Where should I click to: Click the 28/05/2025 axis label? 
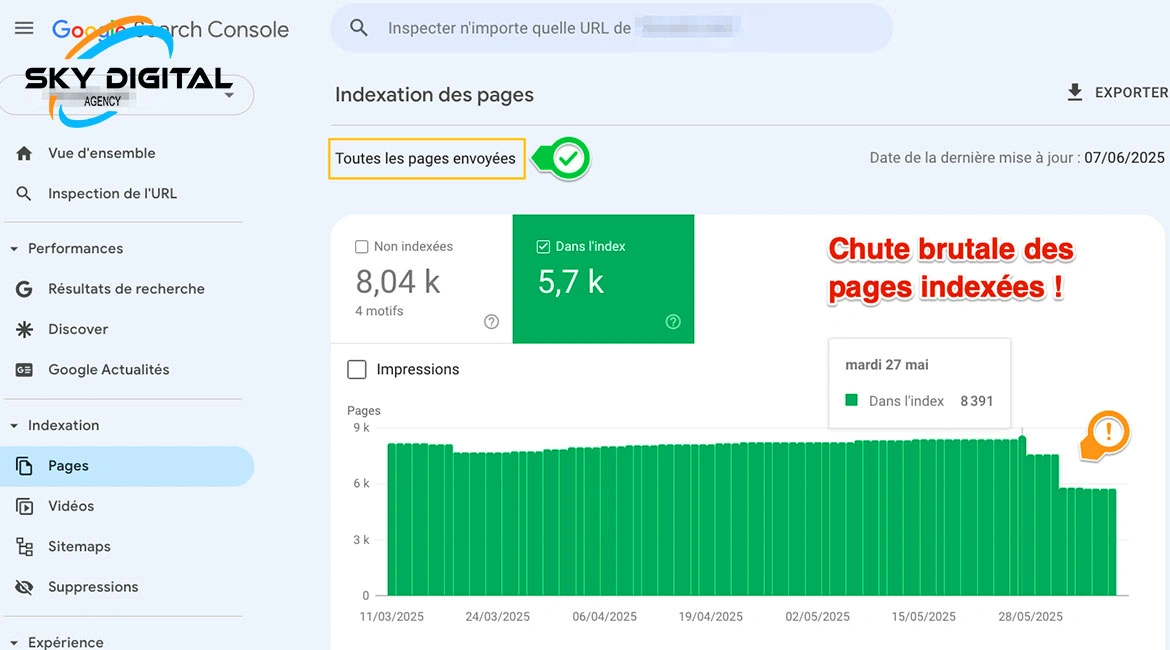(1030, 616)
